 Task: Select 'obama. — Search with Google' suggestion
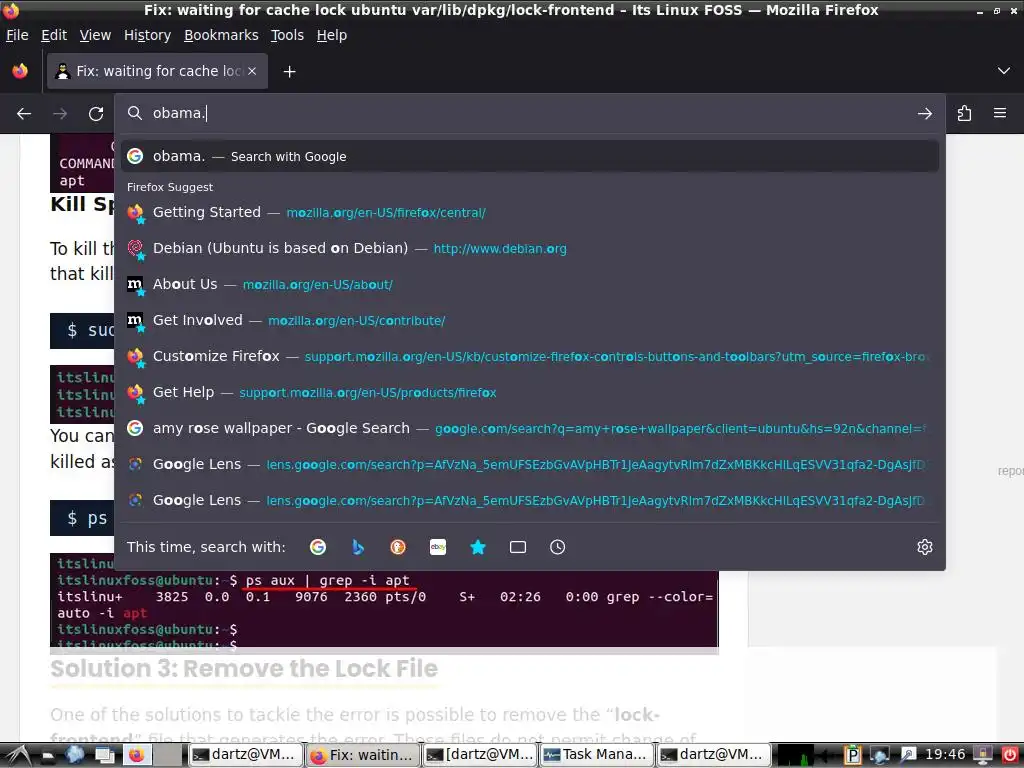point(530,156)
